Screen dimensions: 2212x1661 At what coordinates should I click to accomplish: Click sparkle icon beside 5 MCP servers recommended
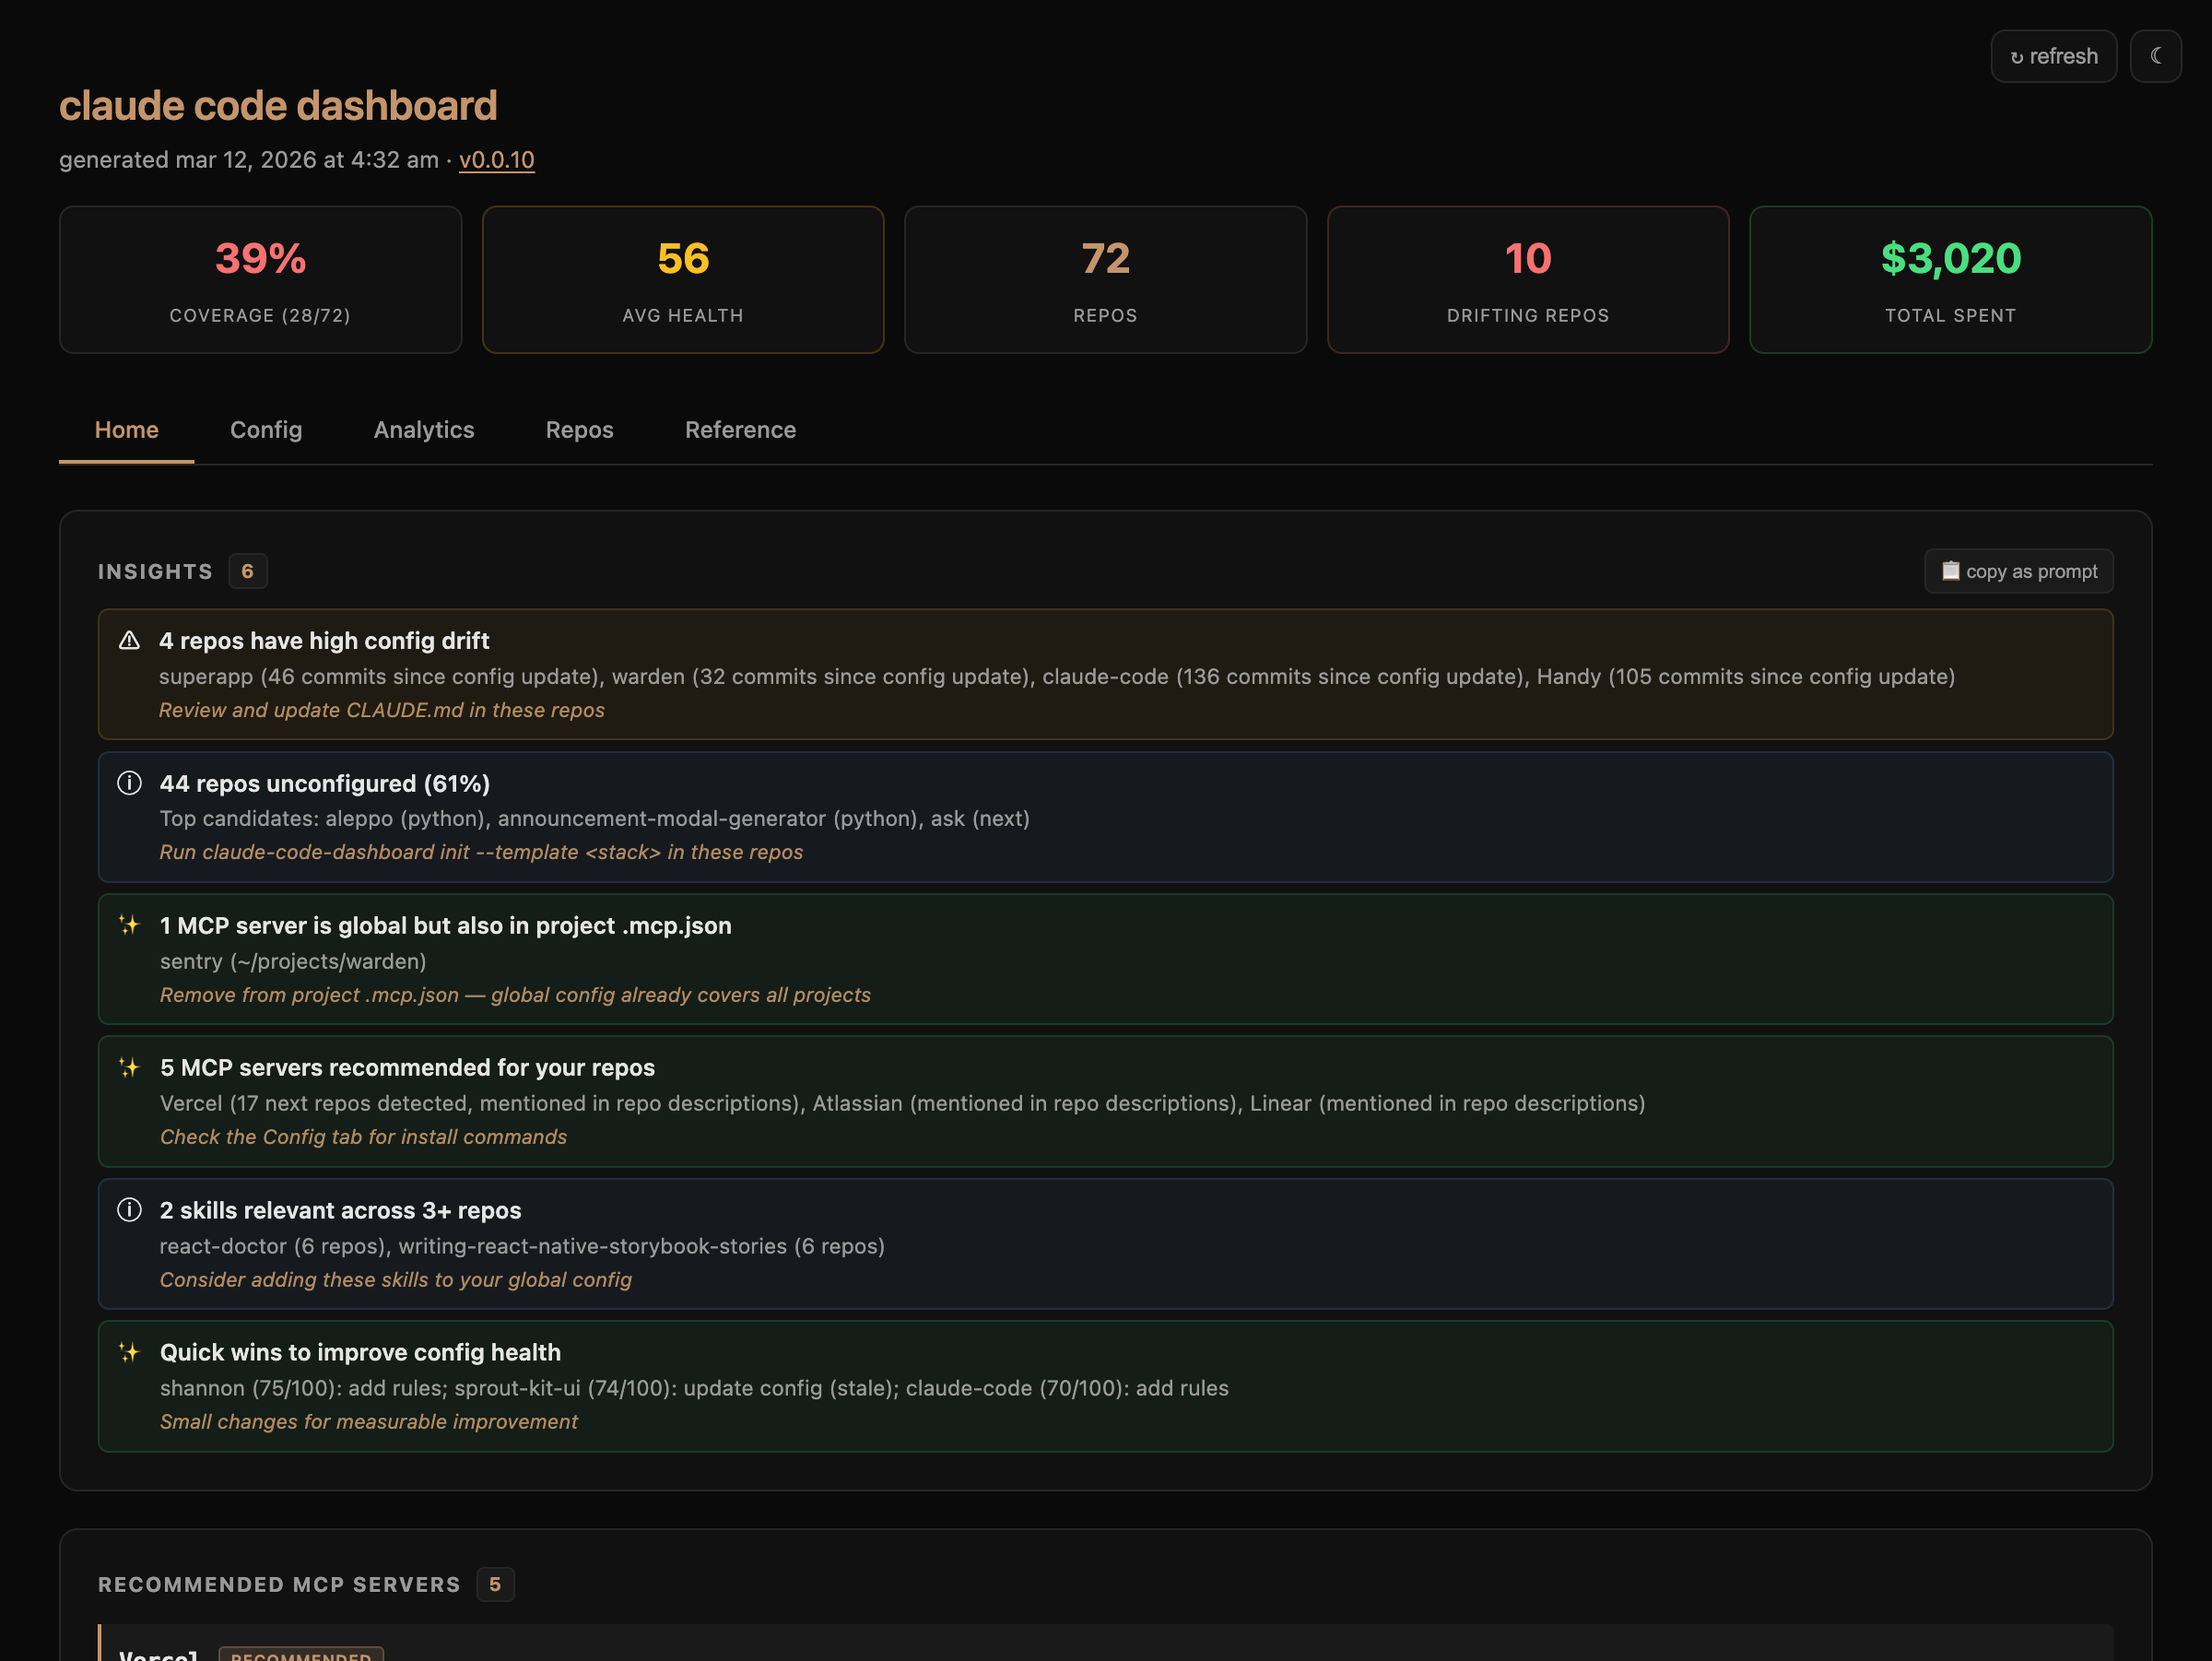pos(129,1067)
